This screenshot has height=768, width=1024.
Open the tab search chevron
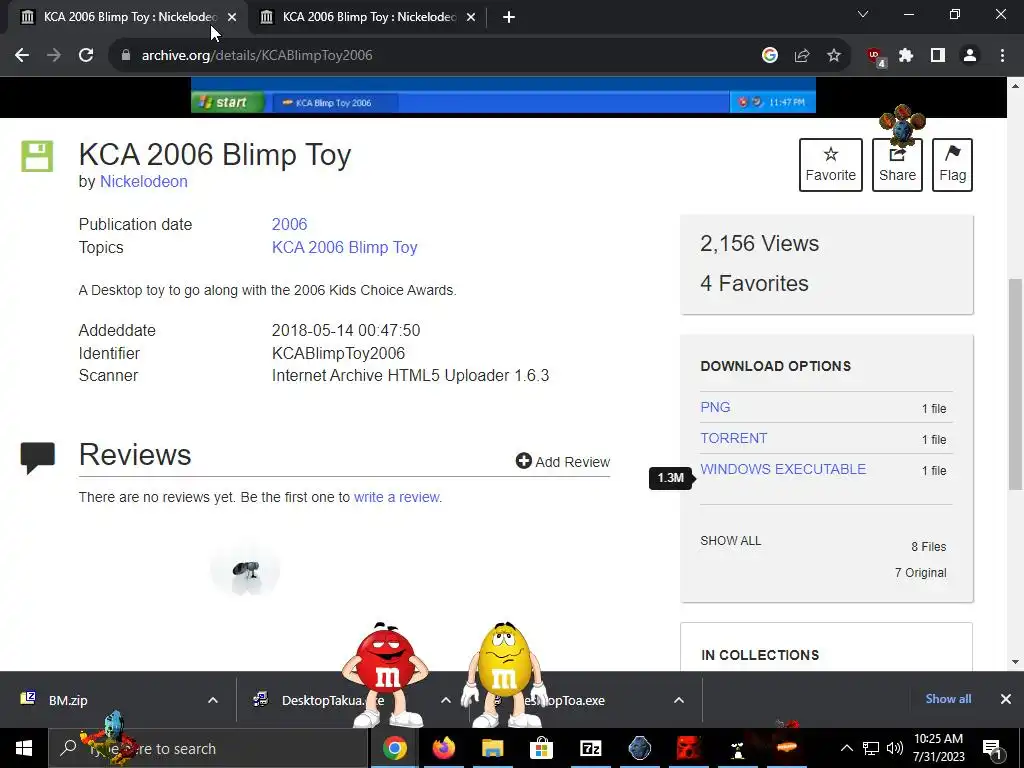[863, 14]
